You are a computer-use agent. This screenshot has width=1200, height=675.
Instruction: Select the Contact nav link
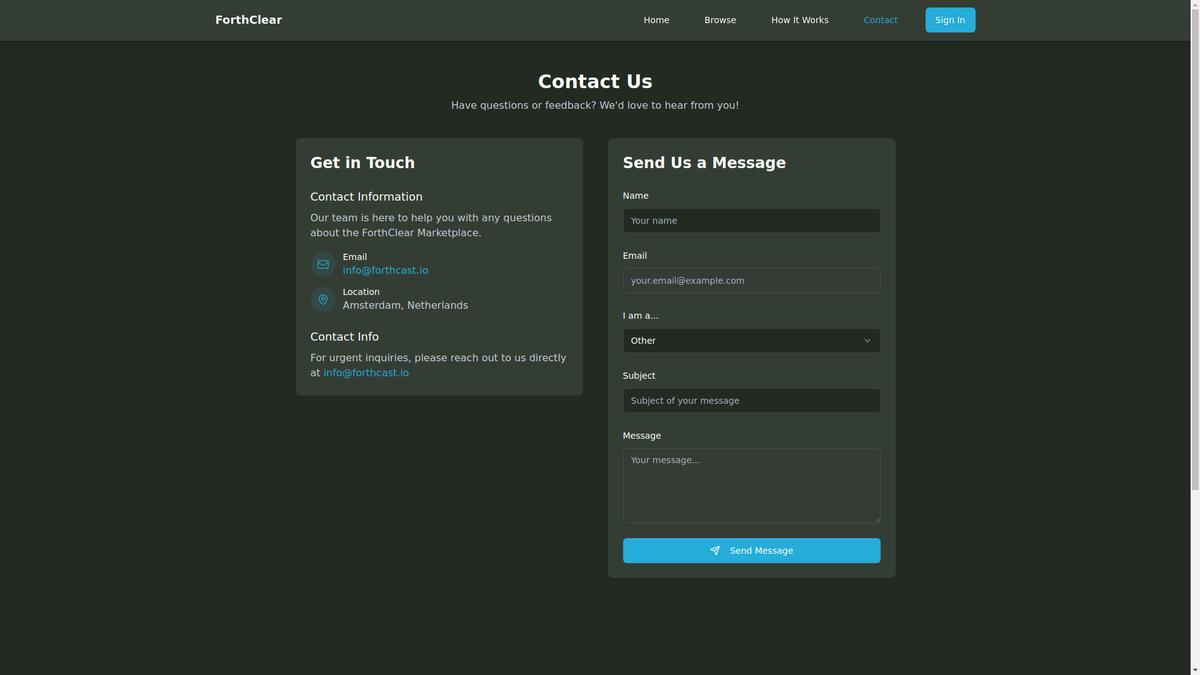pos(880,20)
